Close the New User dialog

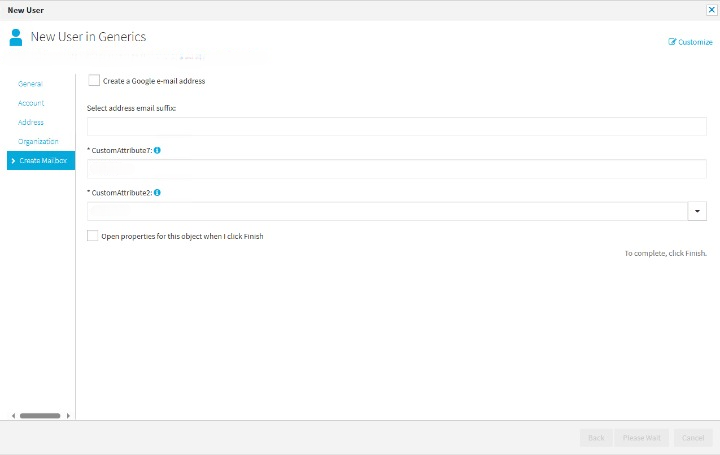tap(711, 10)
